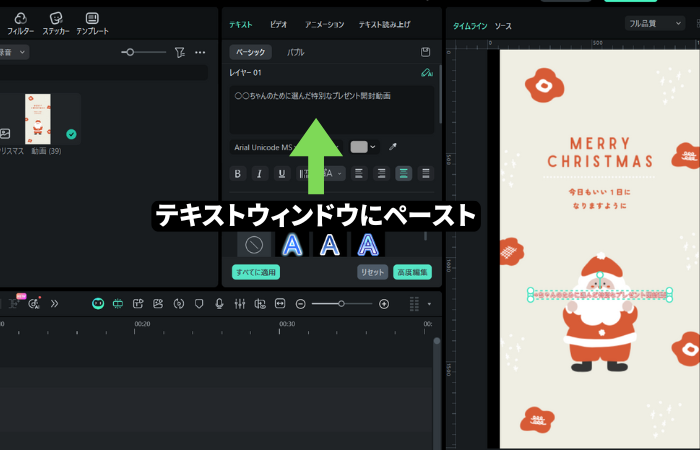Toggle underline text formatting
This screenshot has height=450, width=700.
click(282, 174)
